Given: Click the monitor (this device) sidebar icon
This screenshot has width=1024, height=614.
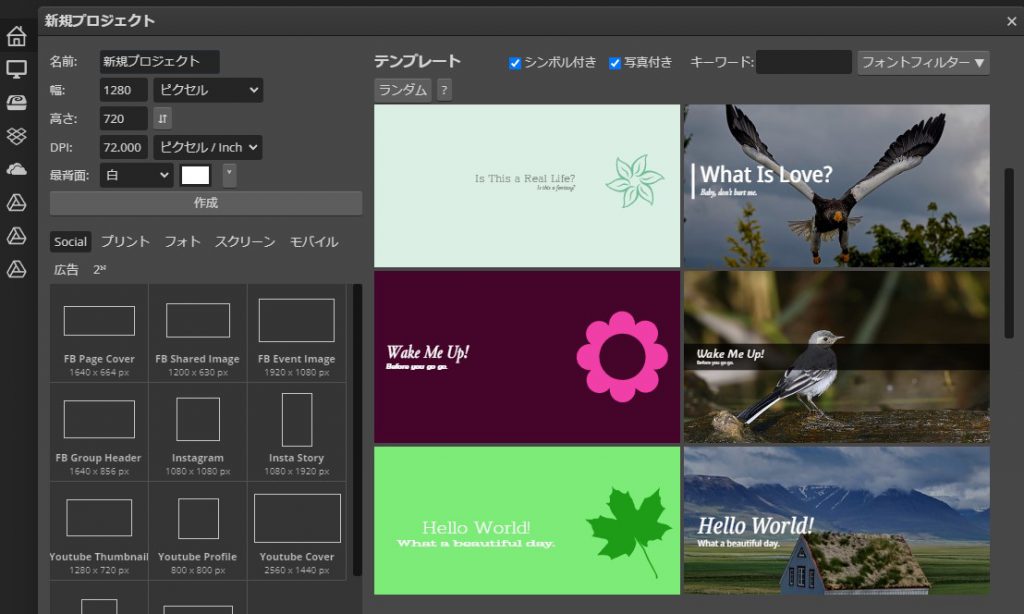Looking at the screenshot, I should pos(16,69).
